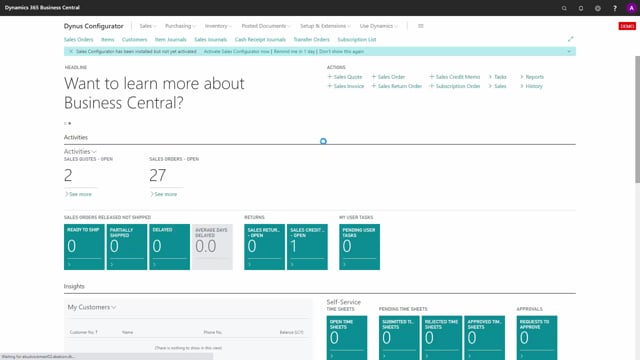Expand the Activities dropdown chevron
Viewport: 640px width, 360px height.
[x=94, y=152]
